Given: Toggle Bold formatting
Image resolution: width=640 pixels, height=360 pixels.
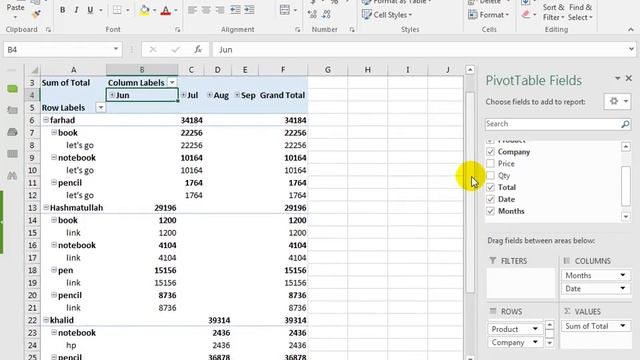Looking at the screenshot, I should (62, 10).
